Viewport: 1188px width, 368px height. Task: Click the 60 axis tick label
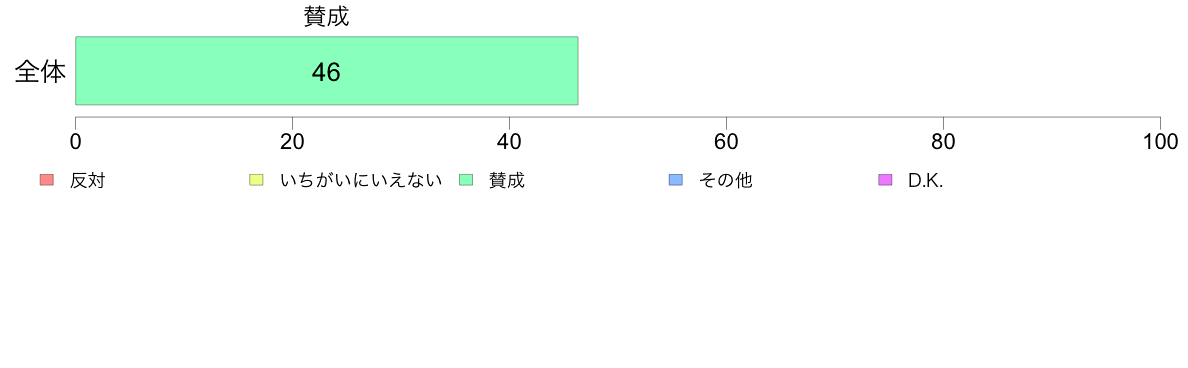727,142
